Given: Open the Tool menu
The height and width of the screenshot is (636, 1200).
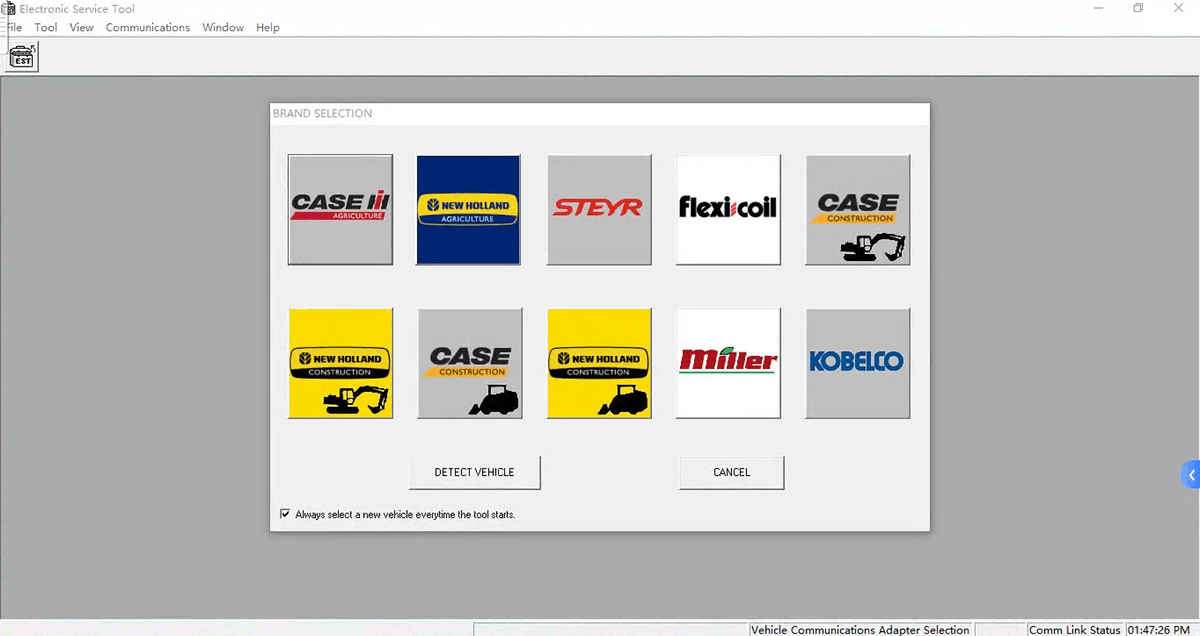Looking at the screenshot, I should tap(46, 27).
